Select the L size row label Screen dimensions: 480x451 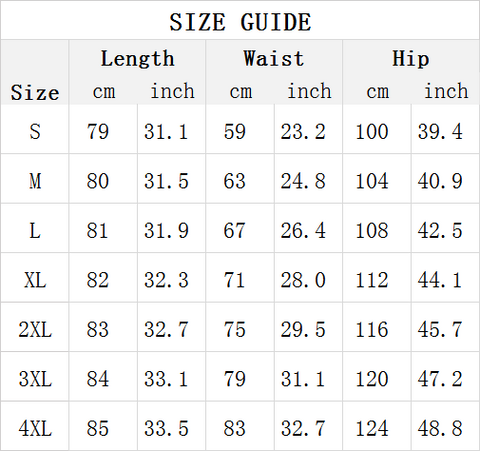point(35,231)
